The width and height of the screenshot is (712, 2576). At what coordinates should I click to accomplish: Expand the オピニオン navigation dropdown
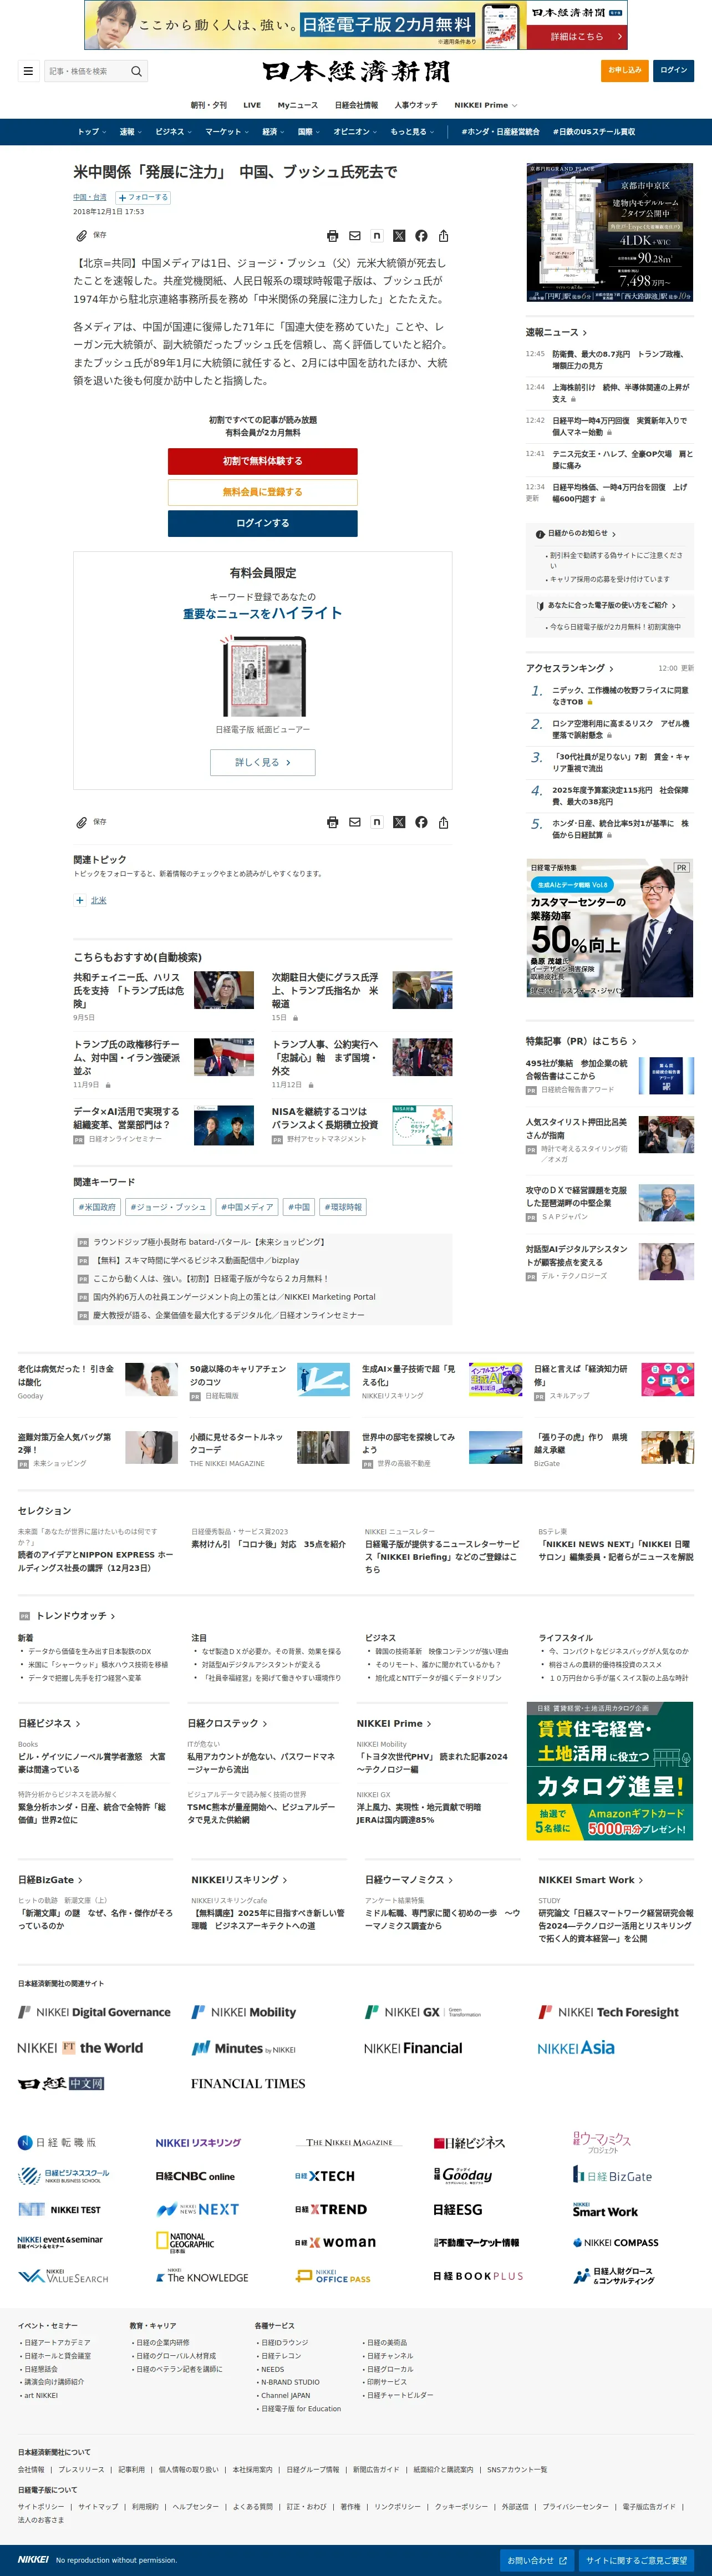356,132
